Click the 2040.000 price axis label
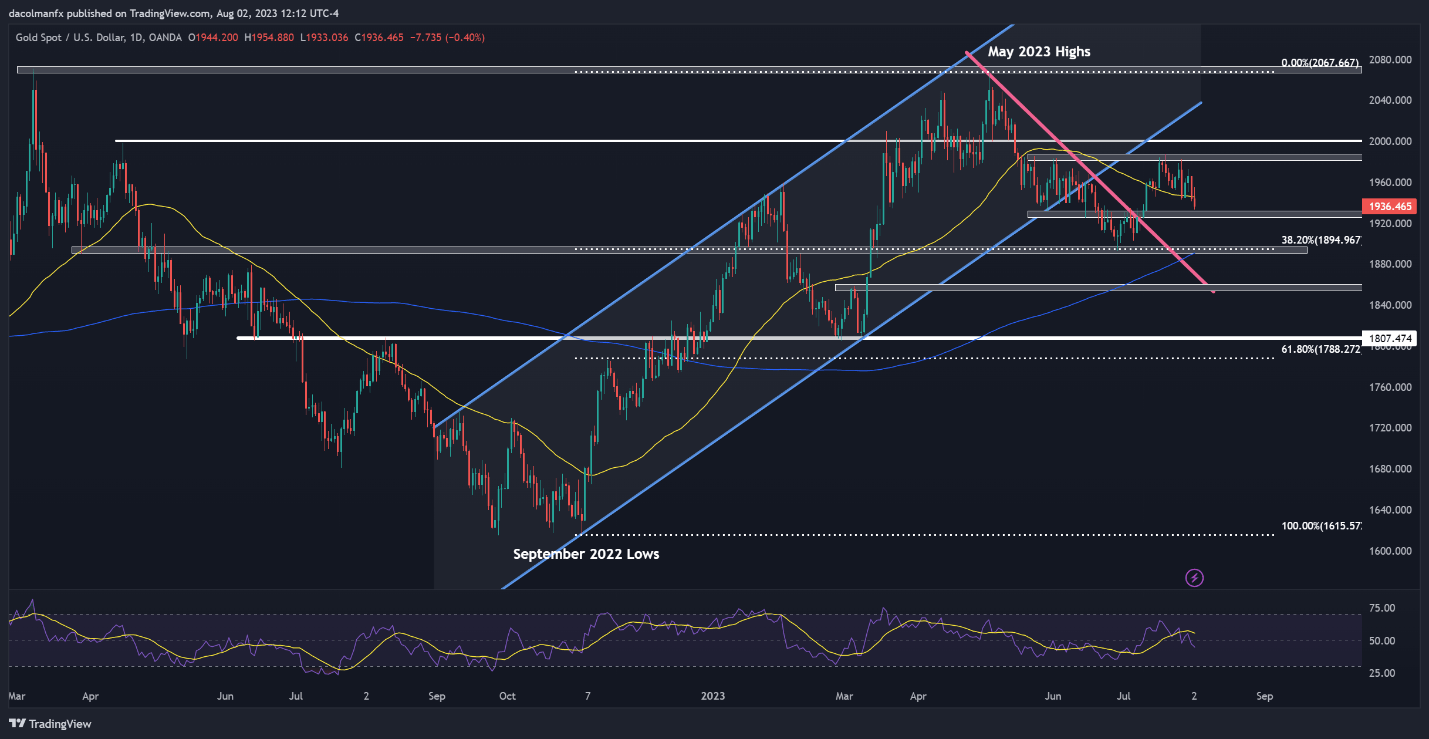Image resolution: width=1429 pixels, height=739 pixels. coord(1390,100)
